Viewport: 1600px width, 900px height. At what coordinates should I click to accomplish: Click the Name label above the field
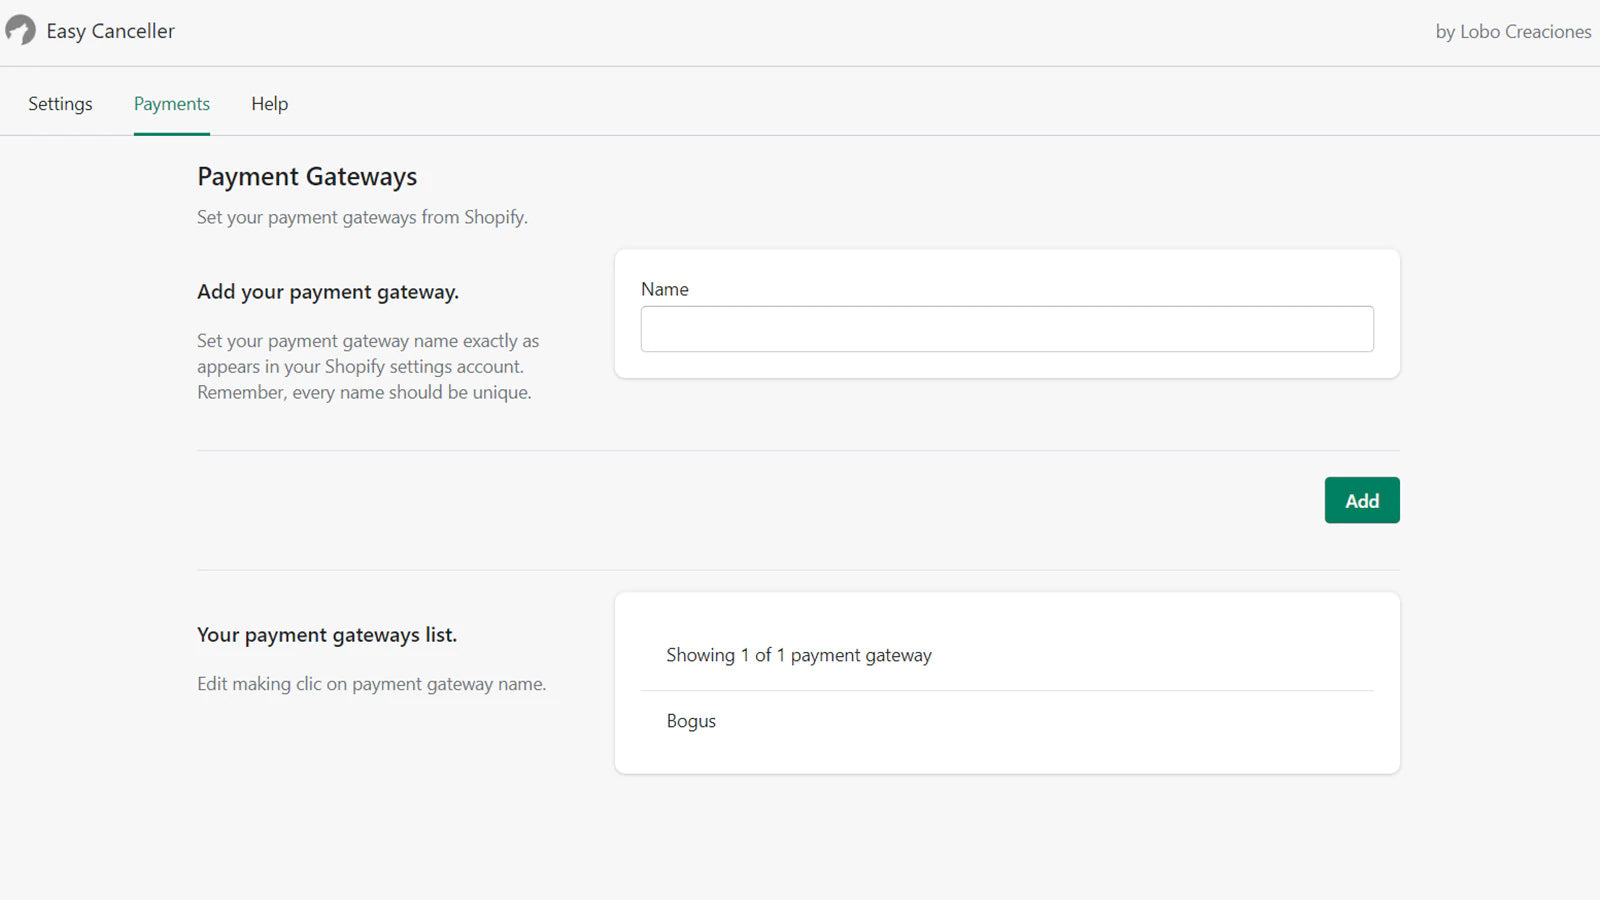coord(664,289)
